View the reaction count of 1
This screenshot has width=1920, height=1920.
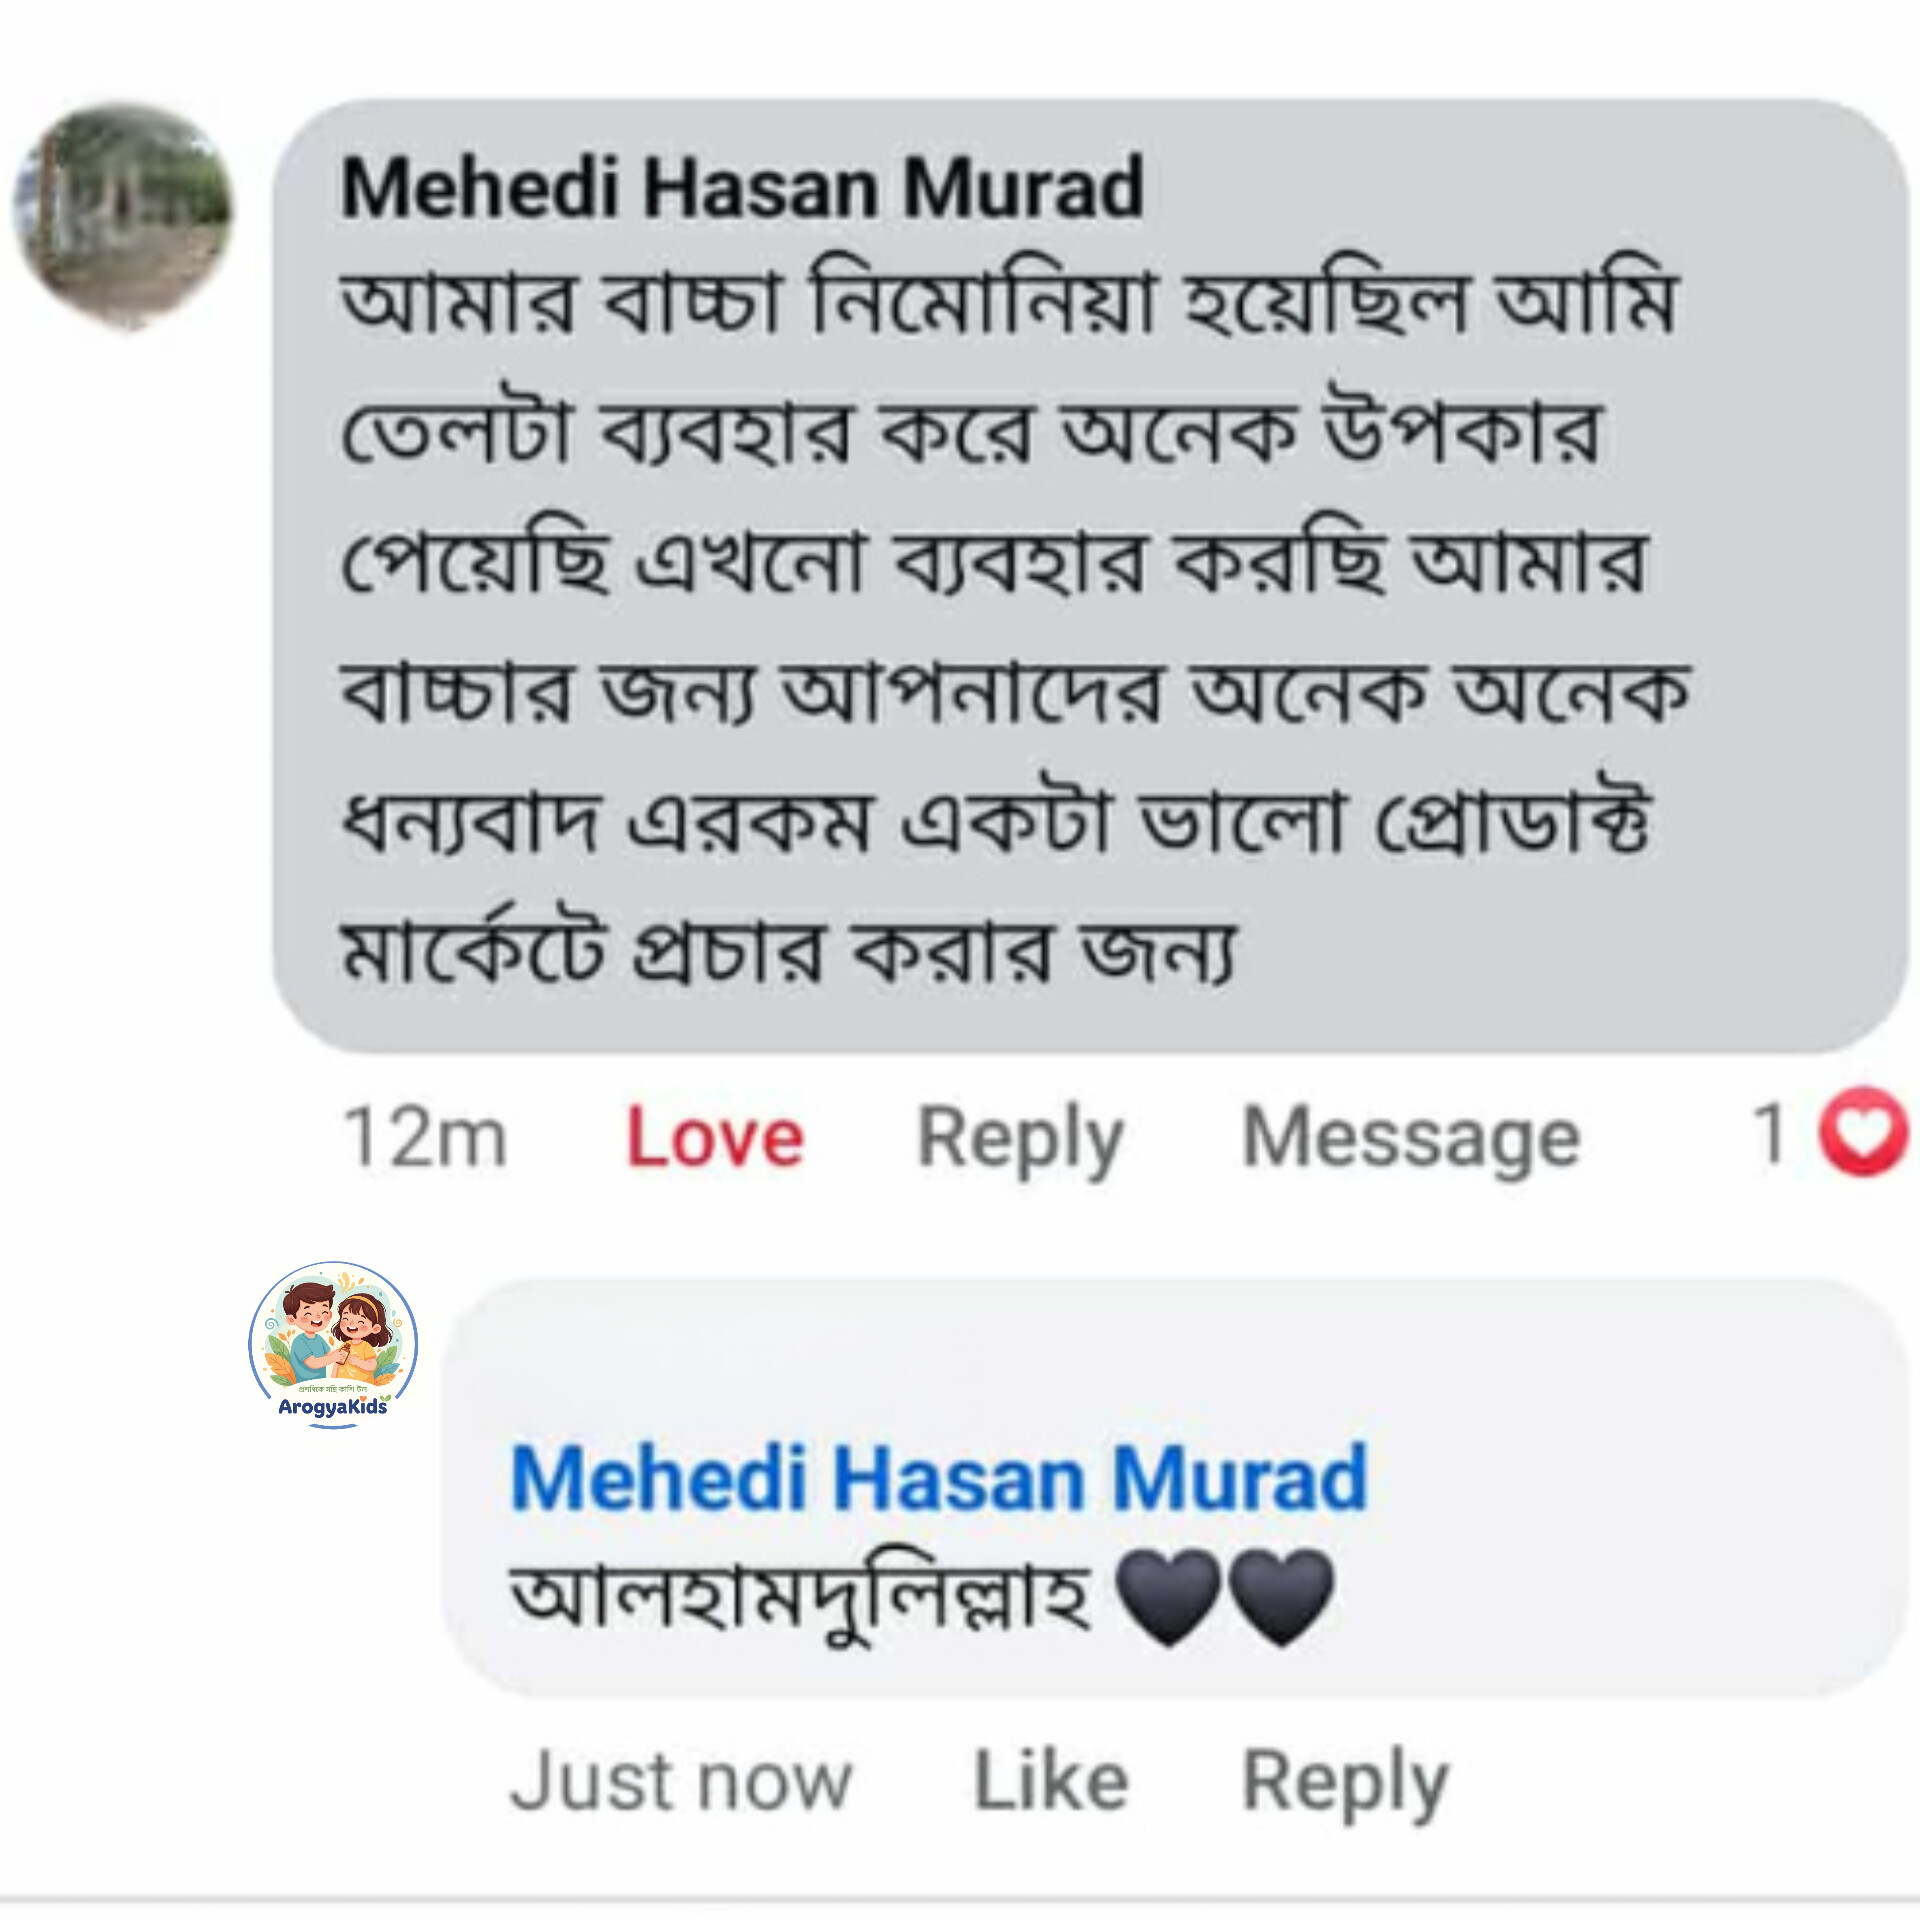[1770, 1133]
